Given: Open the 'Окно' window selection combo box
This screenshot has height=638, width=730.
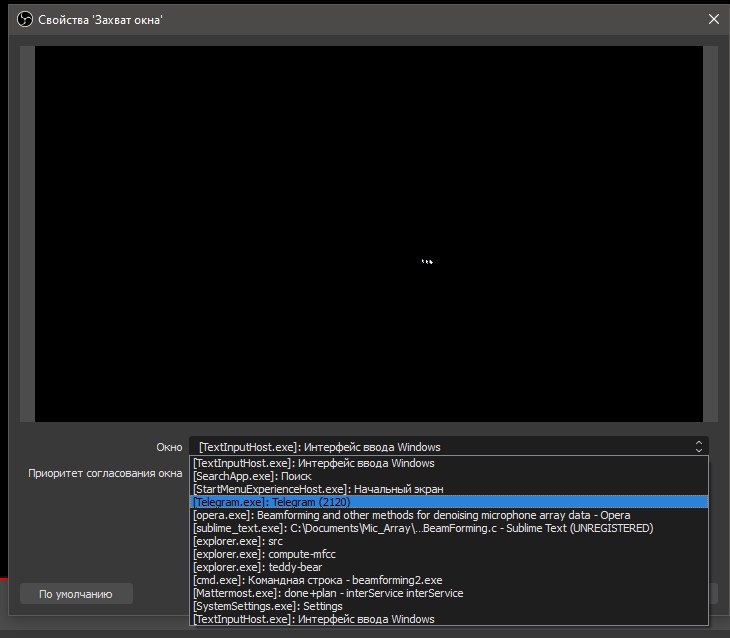Looking at the screenshot, I should [448, 447].
